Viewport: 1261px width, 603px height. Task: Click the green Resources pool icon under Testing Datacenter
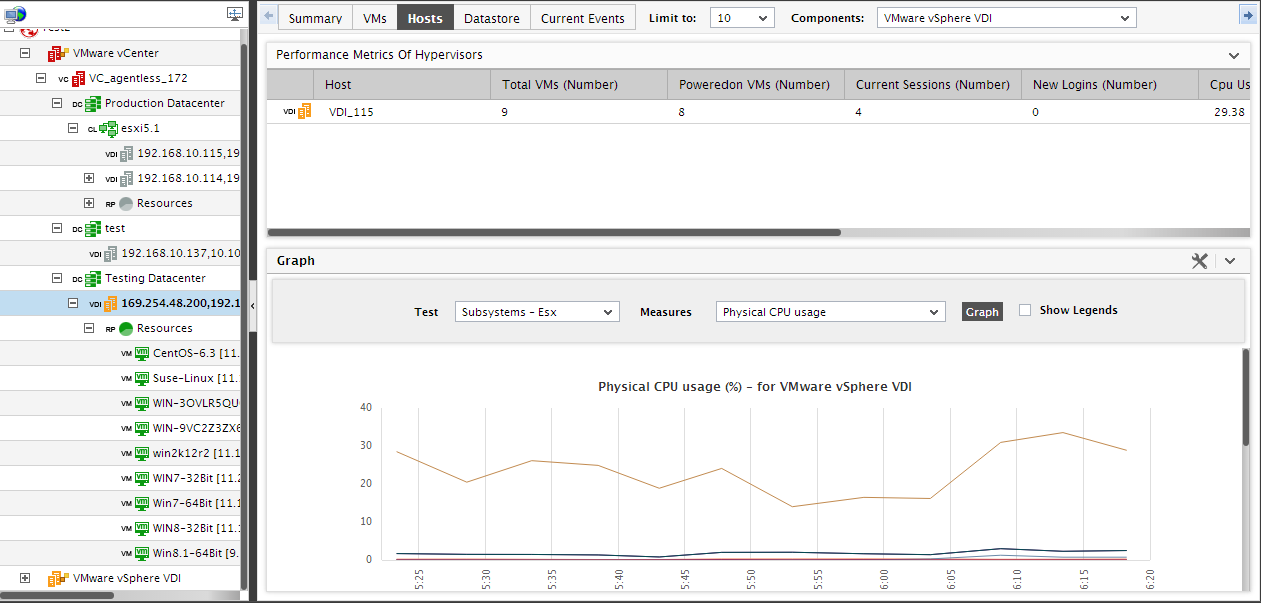click(x=126, y=328)
